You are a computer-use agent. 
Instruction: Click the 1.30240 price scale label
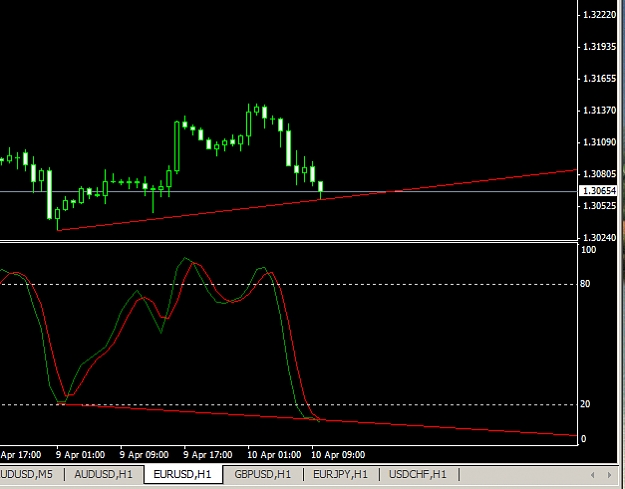(x=599, y=238)
